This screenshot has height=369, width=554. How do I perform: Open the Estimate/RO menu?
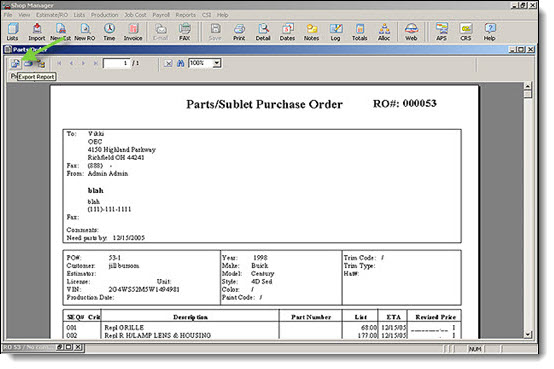(x=52, y=15)
